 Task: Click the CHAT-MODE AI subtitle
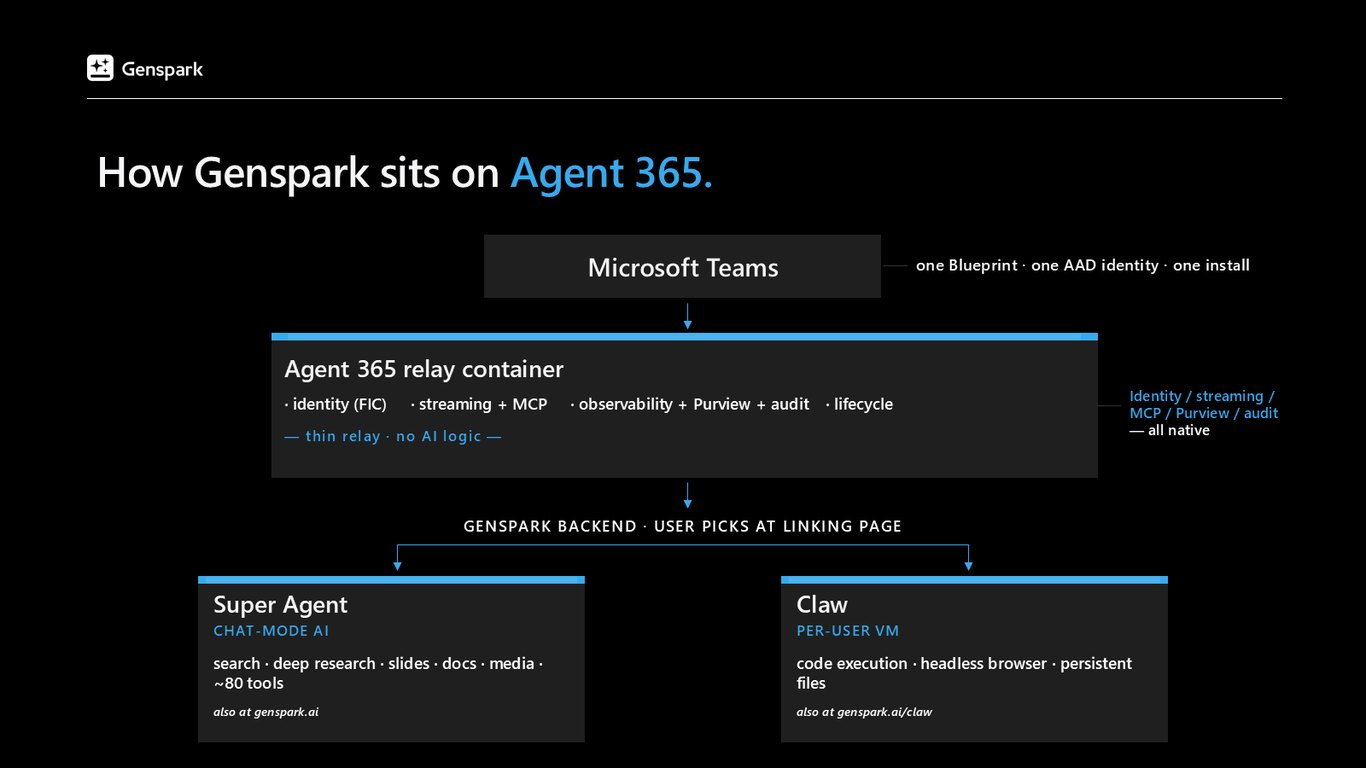(x=271, y=631)
